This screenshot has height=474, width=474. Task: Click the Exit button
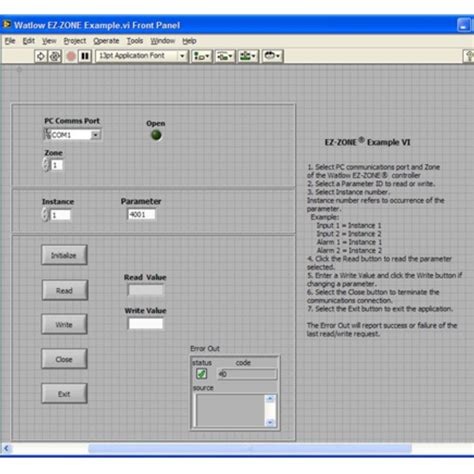pos(64,394)
